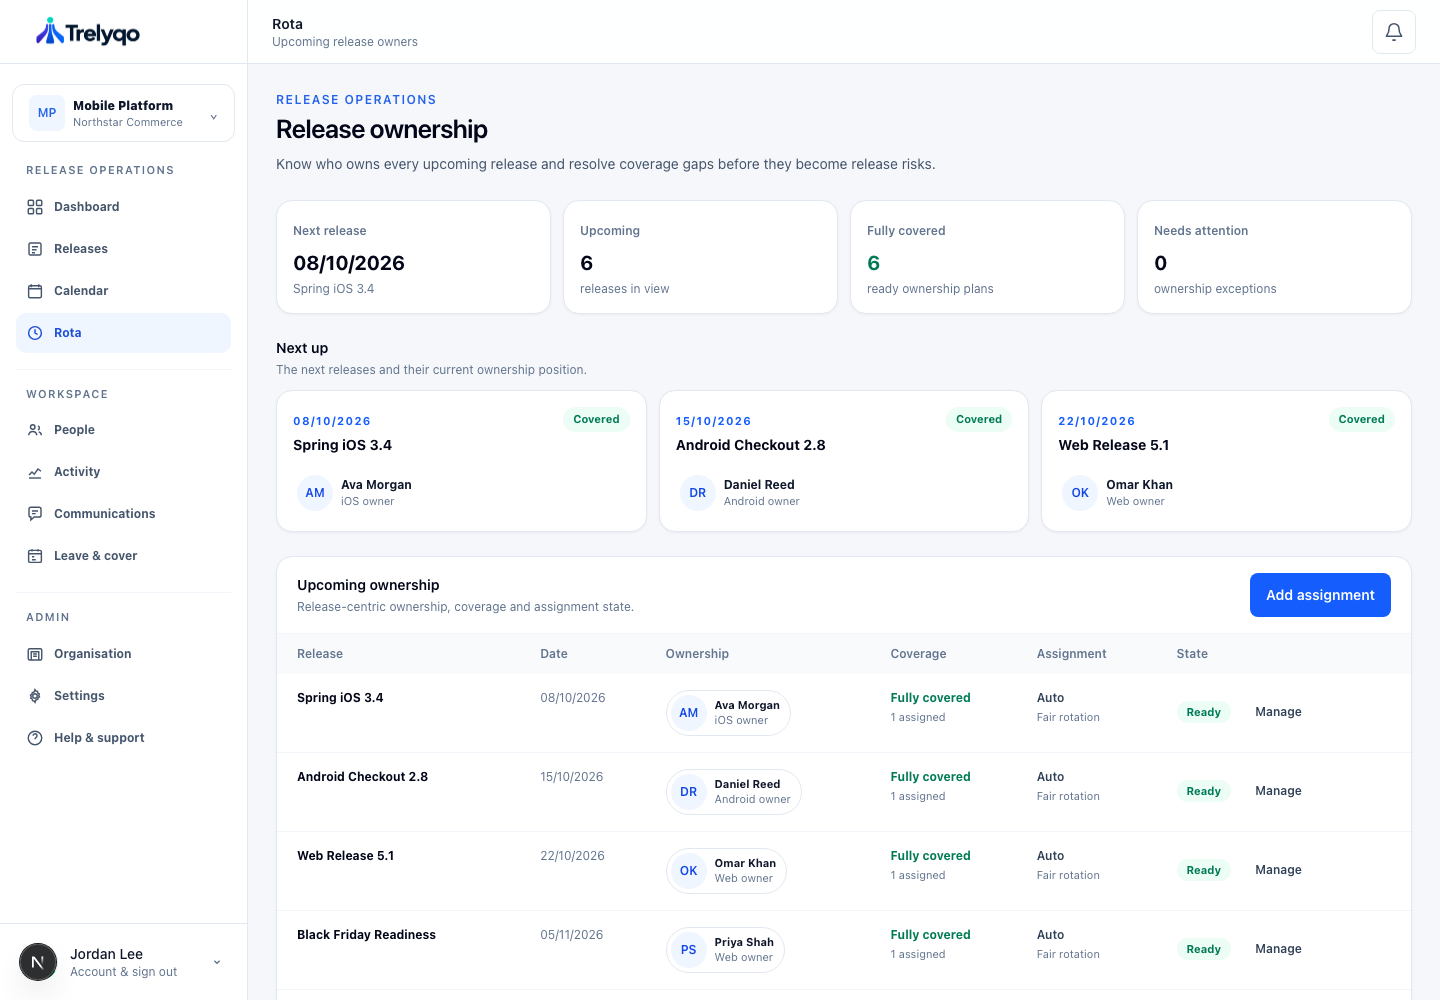
Task: Click the Coverage column header
Action: 918,654
